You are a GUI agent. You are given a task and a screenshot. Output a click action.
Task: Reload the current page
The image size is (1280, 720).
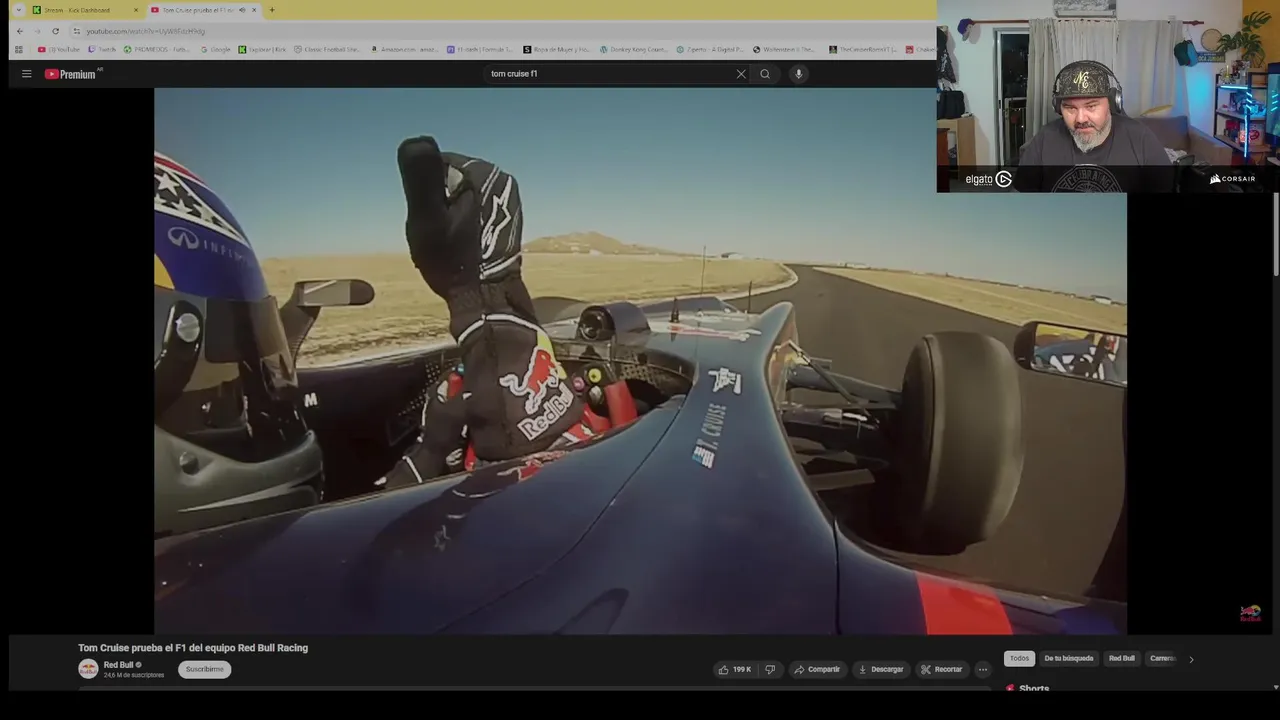click(55, 31)
